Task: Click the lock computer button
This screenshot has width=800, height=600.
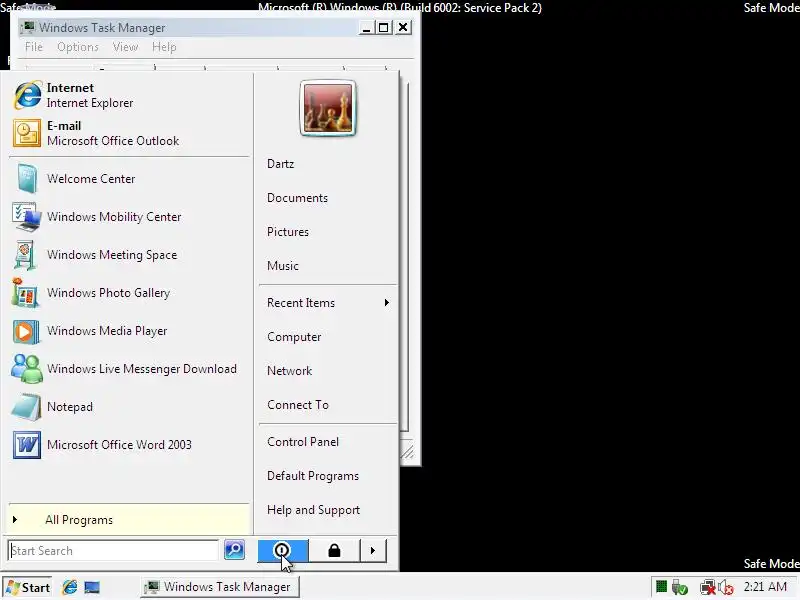Action: [334, 551]
